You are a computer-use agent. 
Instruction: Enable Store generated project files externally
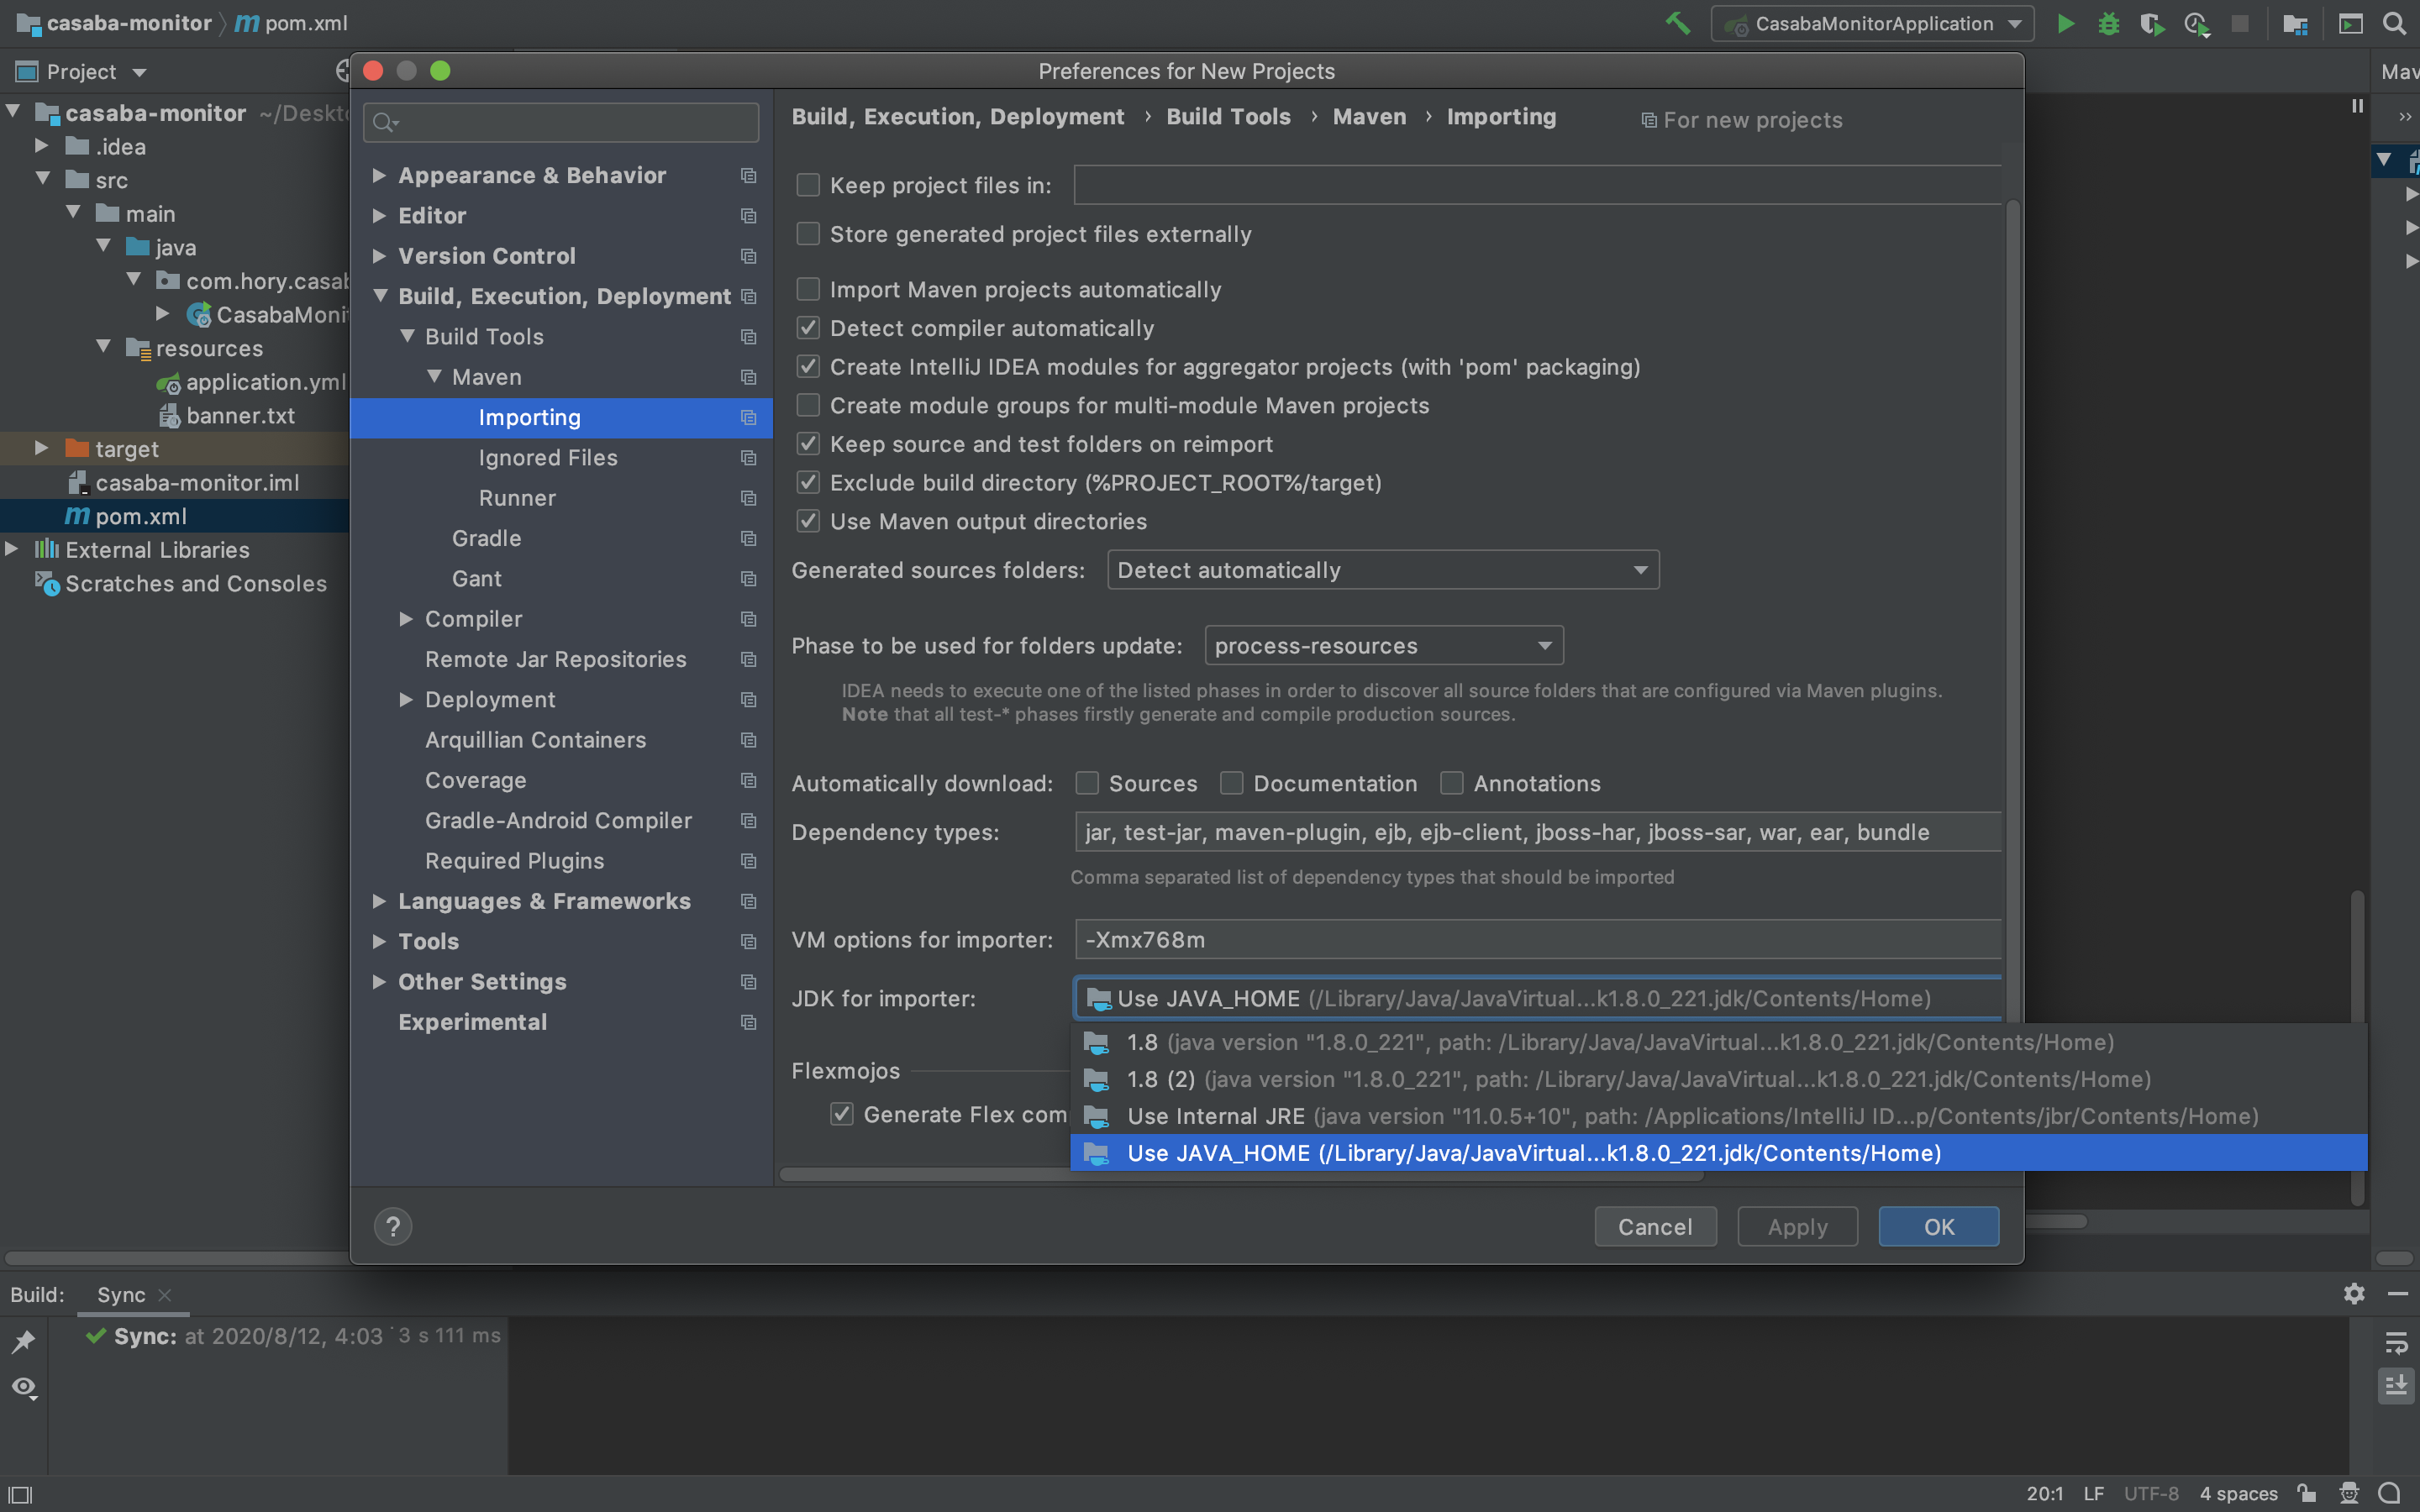808,234
